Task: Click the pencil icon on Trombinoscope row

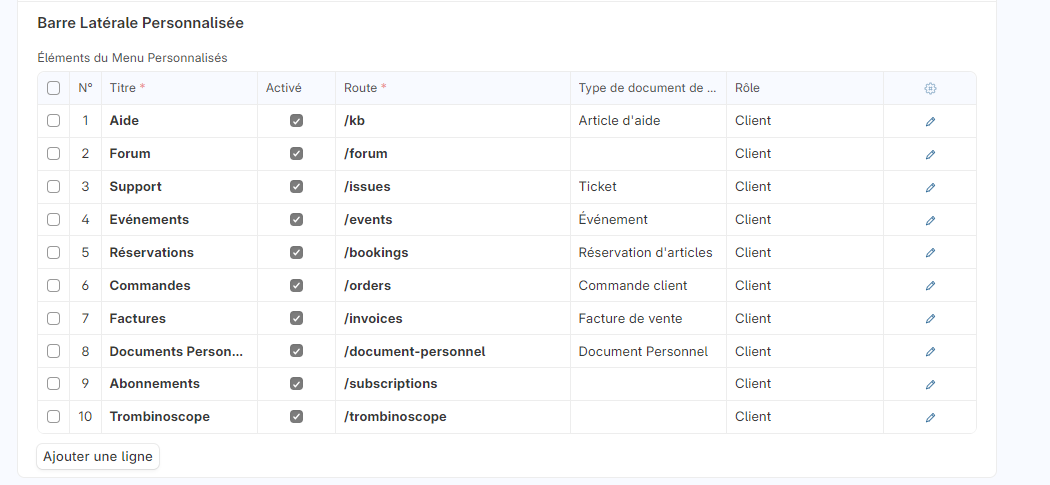Action: pyautogui.click(x=930, y=417)
